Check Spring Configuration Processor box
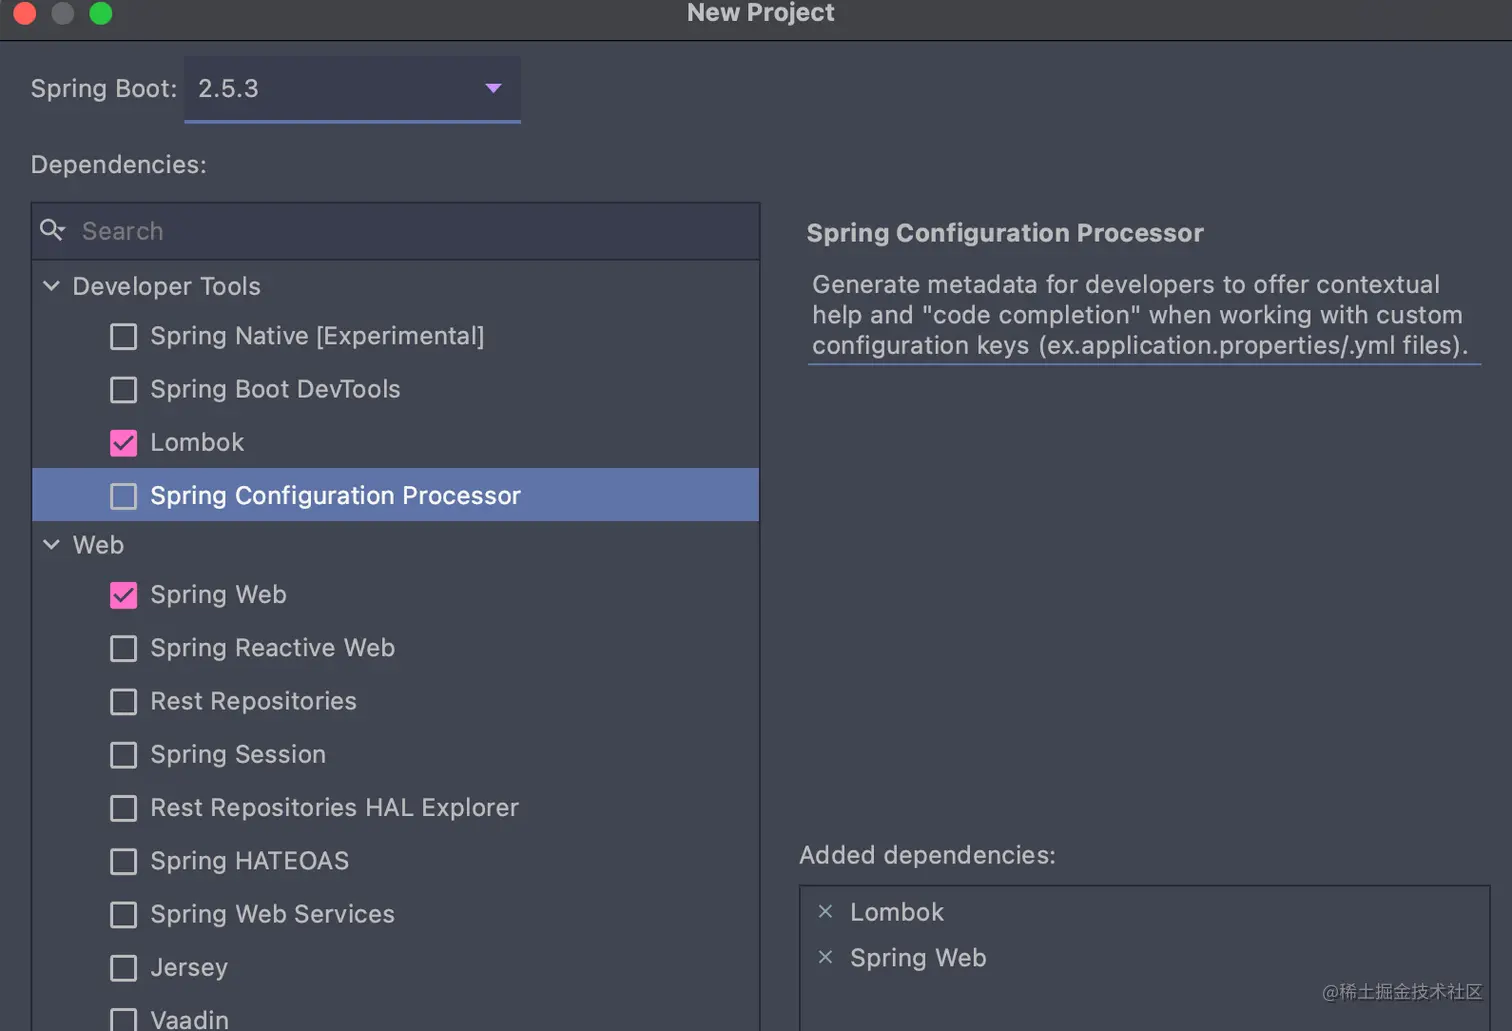 point(123,496)
